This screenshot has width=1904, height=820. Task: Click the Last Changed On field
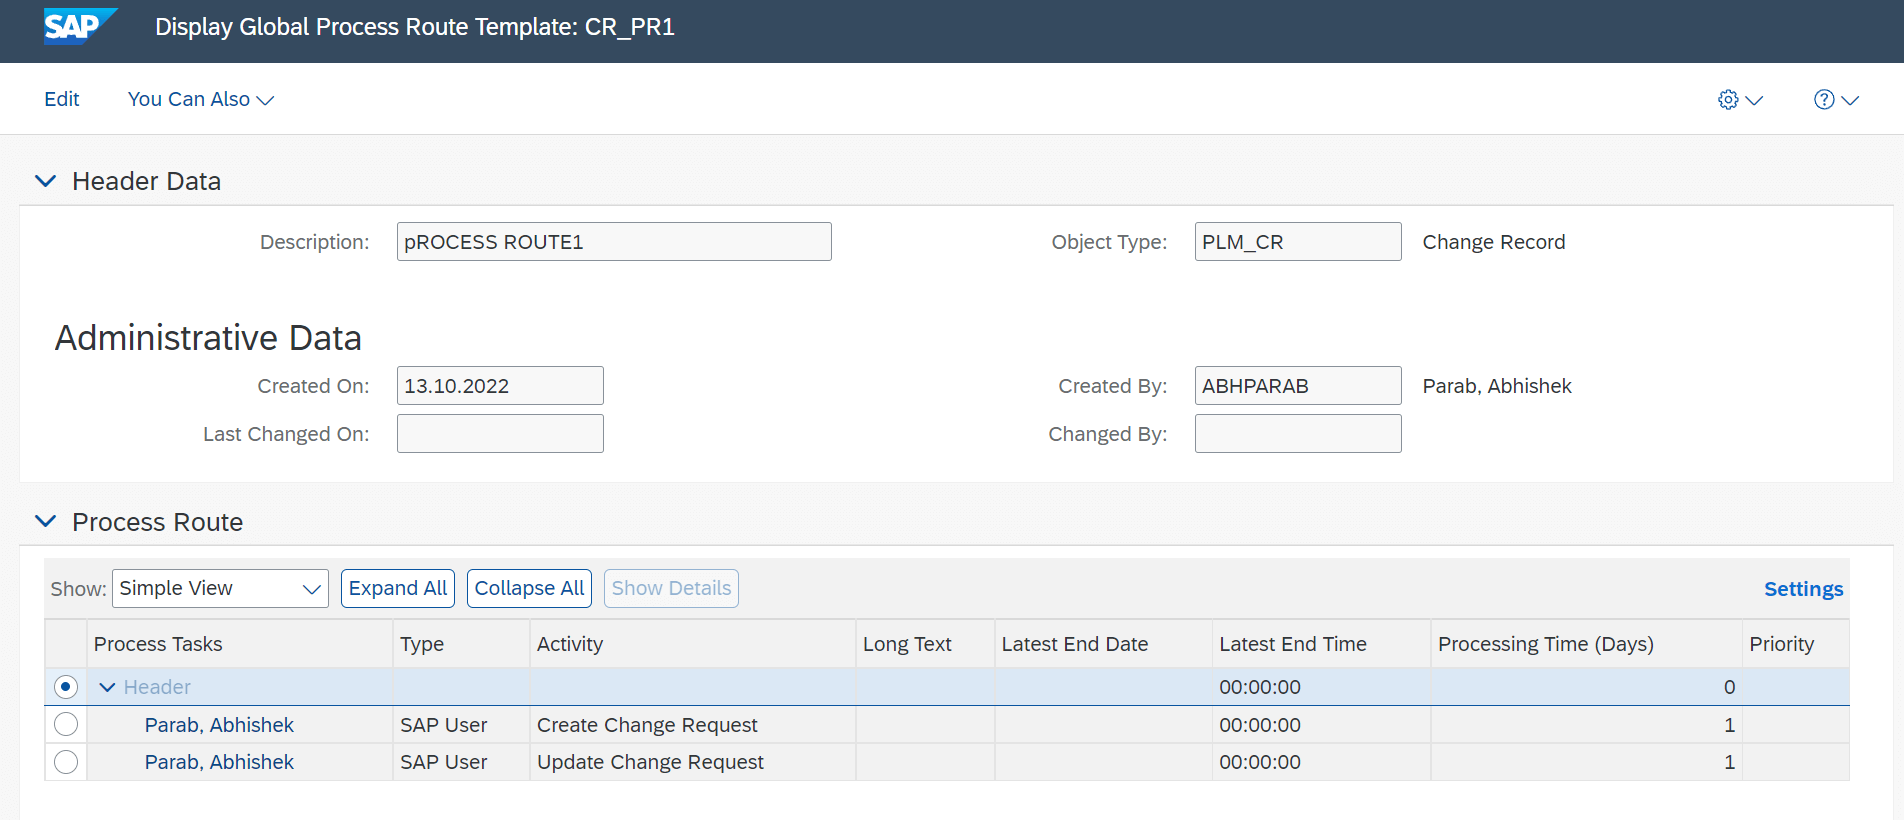500,434
